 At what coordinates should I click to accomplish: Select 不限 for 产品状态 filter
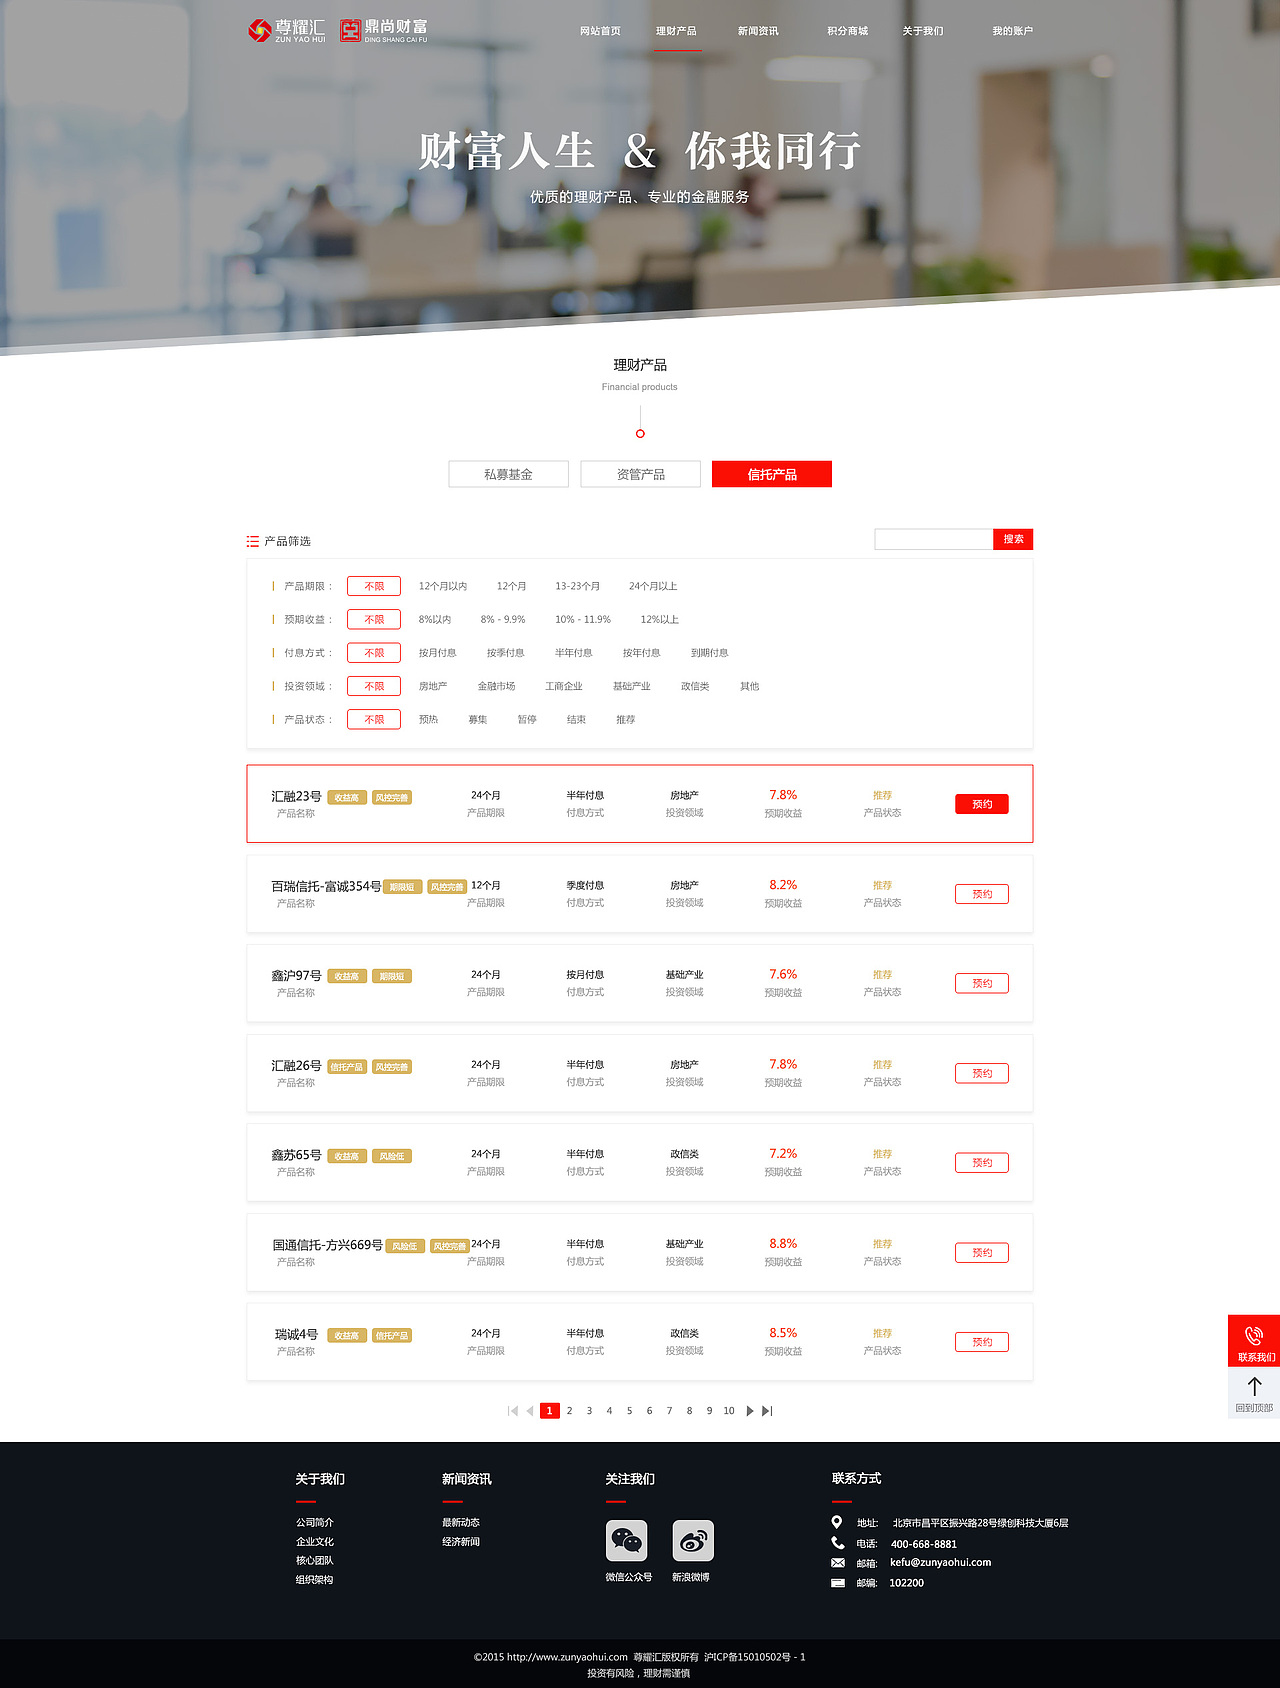pos(374,719)
